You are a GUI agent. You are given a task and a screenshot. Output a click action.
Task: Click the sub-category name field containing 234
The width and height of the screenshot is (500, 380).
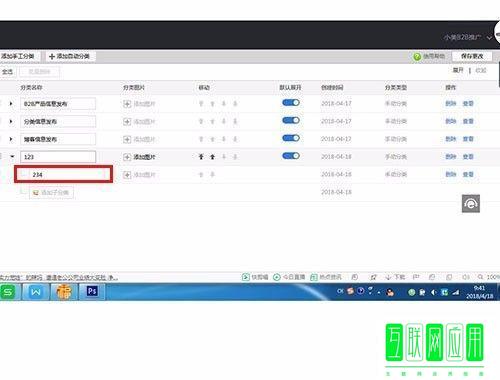point(63,174)
